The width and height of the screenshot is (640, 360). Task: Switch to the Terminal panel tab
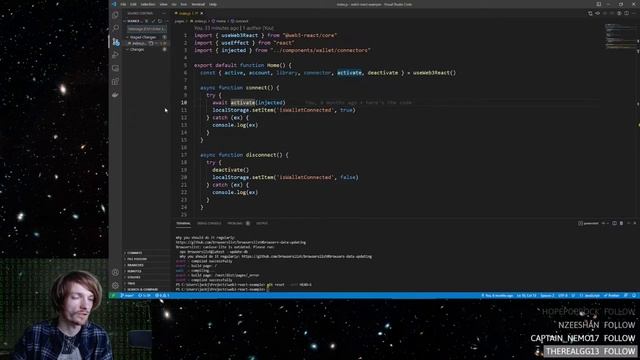pos(183,223)
